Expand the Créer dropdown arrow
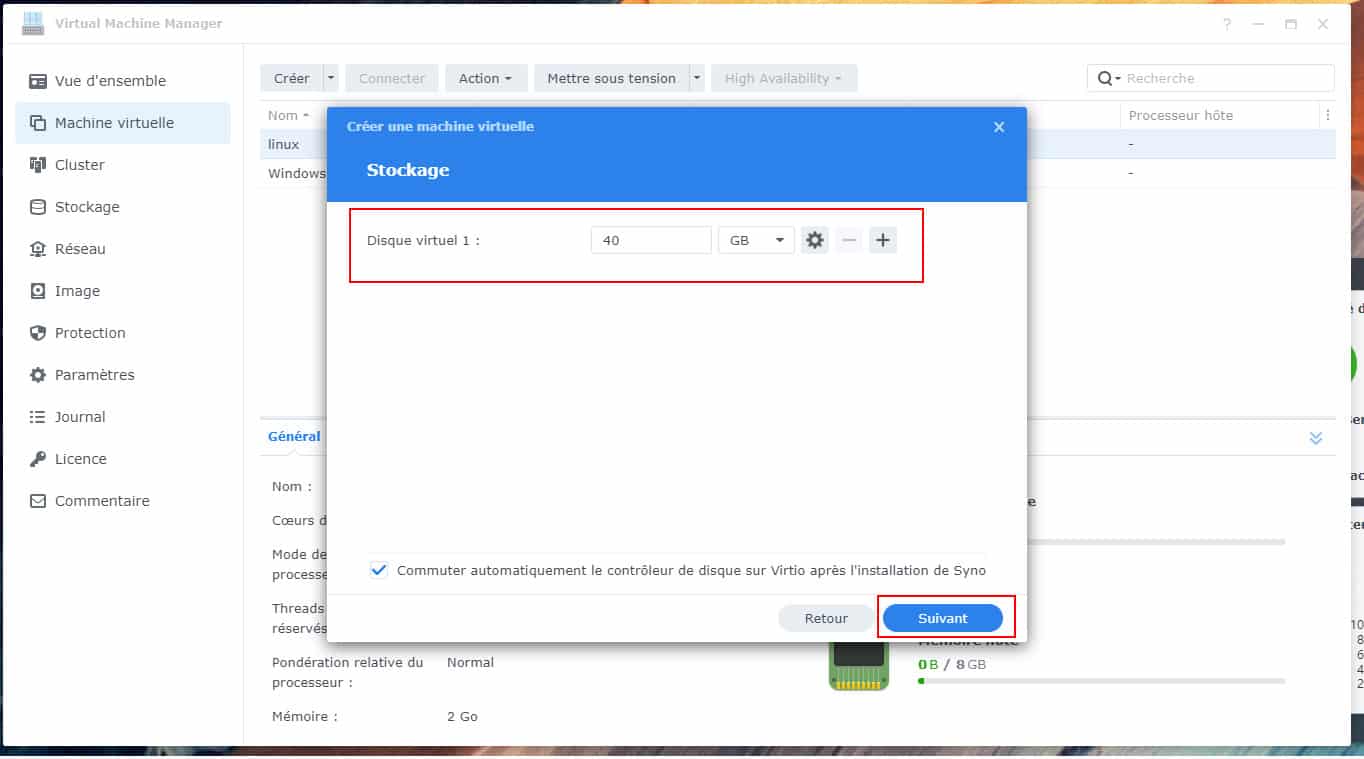This screenshot has width=1364, height=759. click(331, 78)
